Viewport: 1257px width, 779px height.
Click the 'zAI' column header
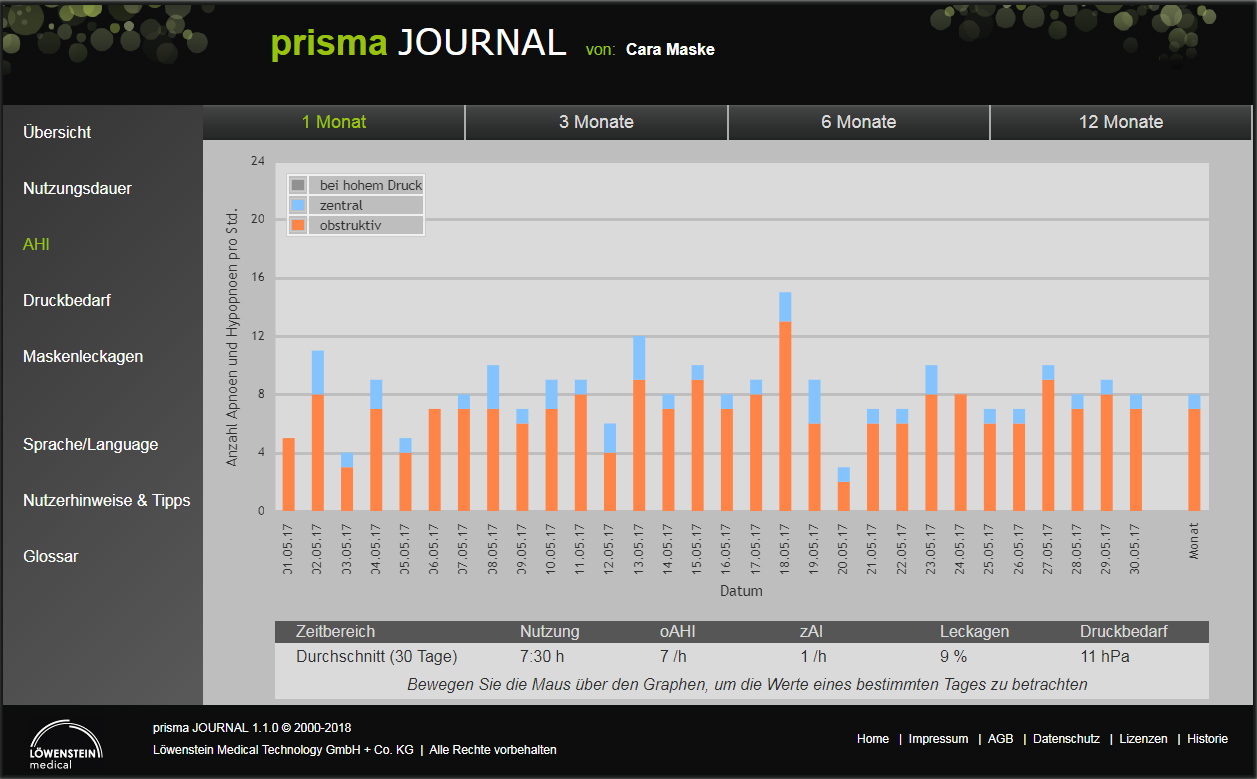pos(811,632)
